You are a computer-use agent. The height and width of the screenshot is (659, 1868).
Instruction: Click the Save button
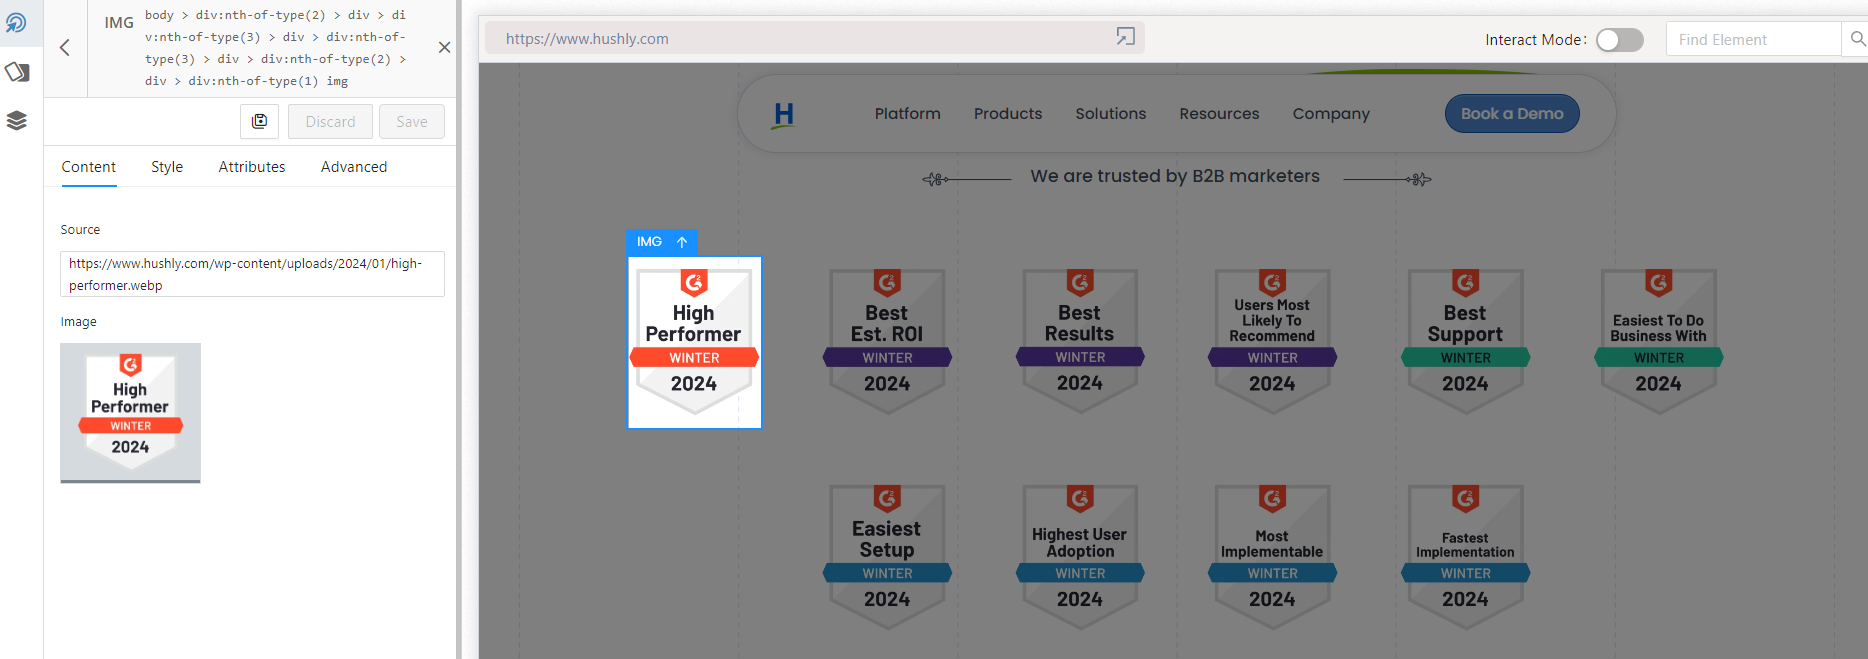(x=411, y=121)
